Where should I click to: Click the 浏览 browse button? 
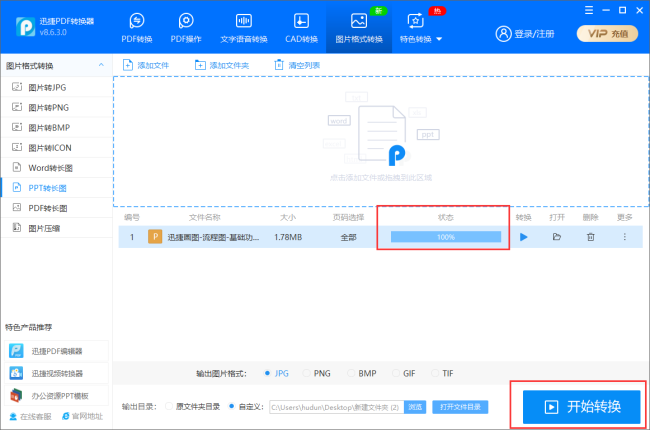[415, 407]
